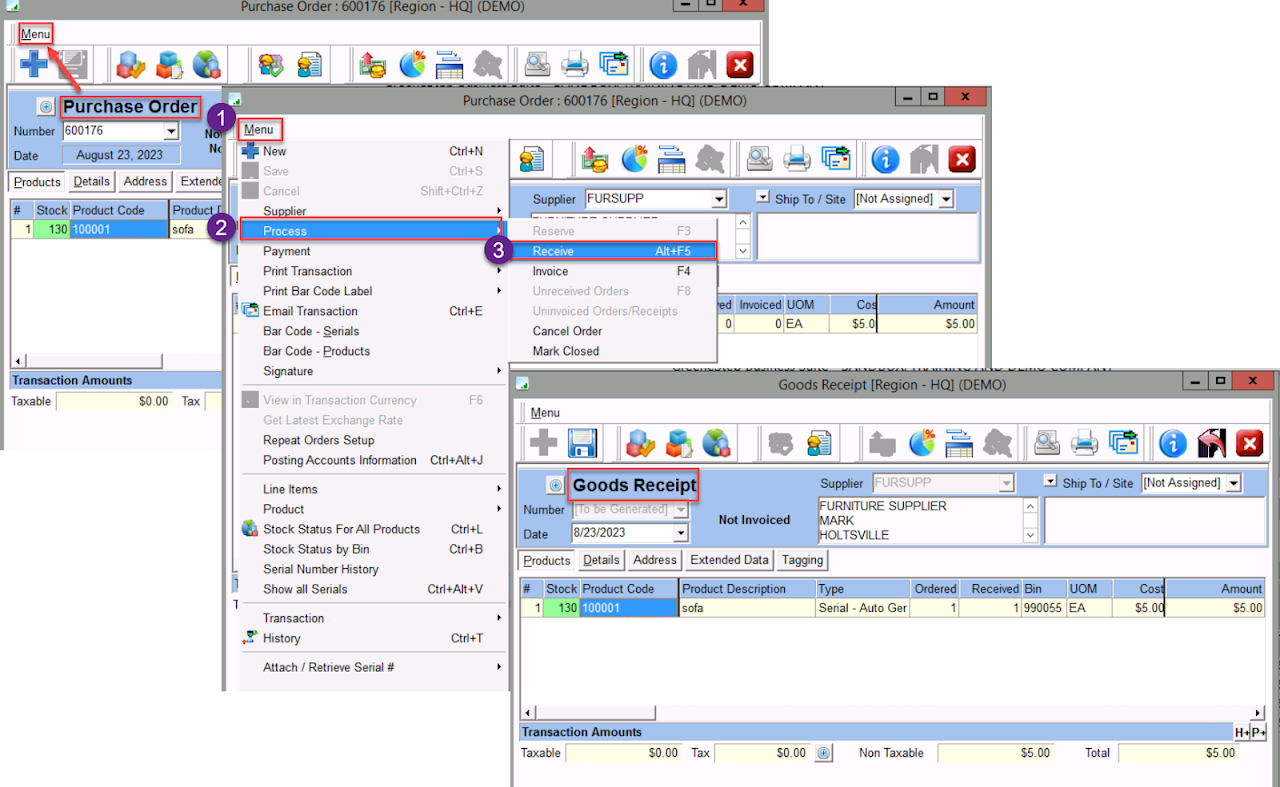
Task: Open the Number 600176 dropdown in Purchase Order
Action: tap(171, 131)
